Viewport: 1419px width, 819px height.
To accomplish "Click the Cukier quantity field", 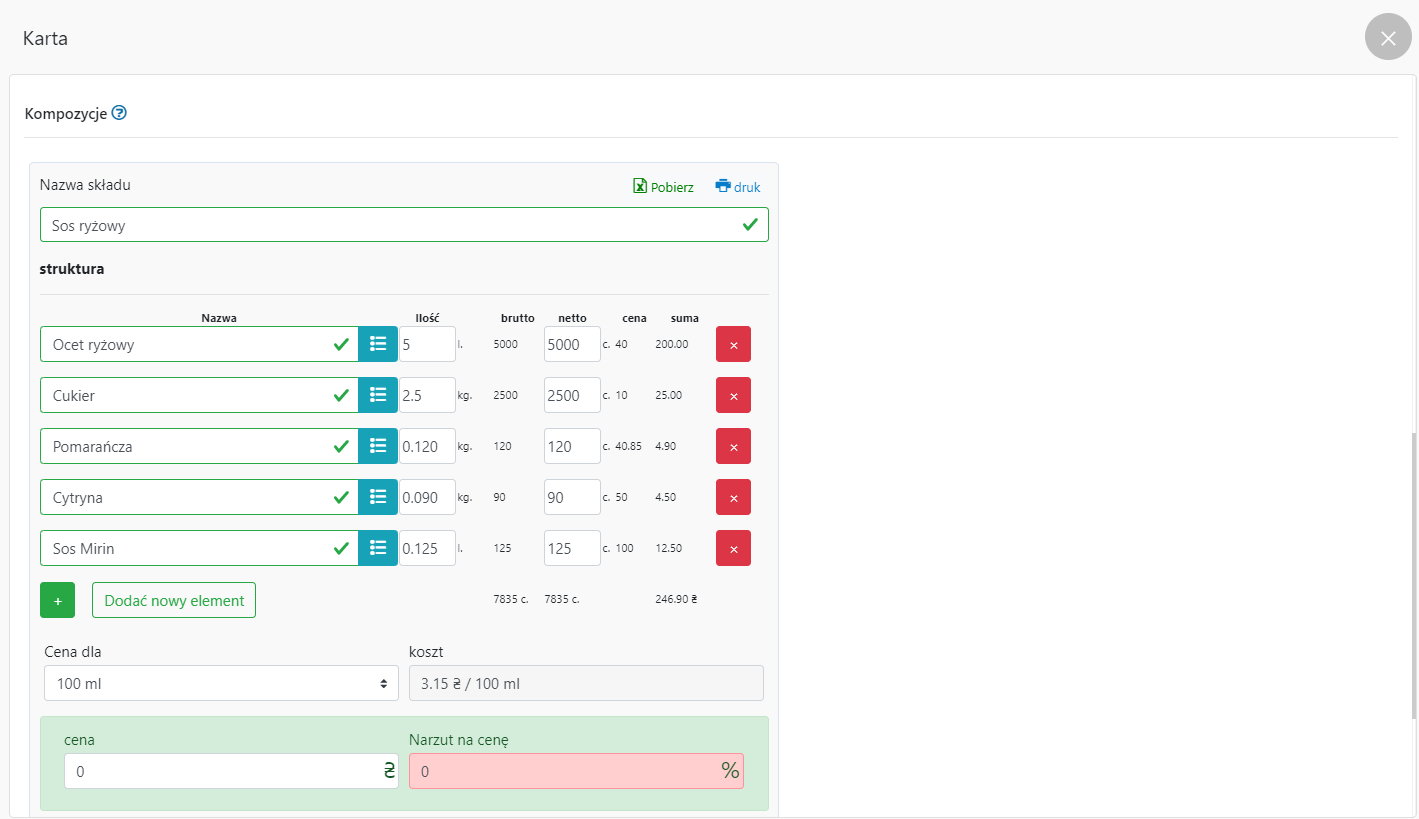I will [427, 395].
